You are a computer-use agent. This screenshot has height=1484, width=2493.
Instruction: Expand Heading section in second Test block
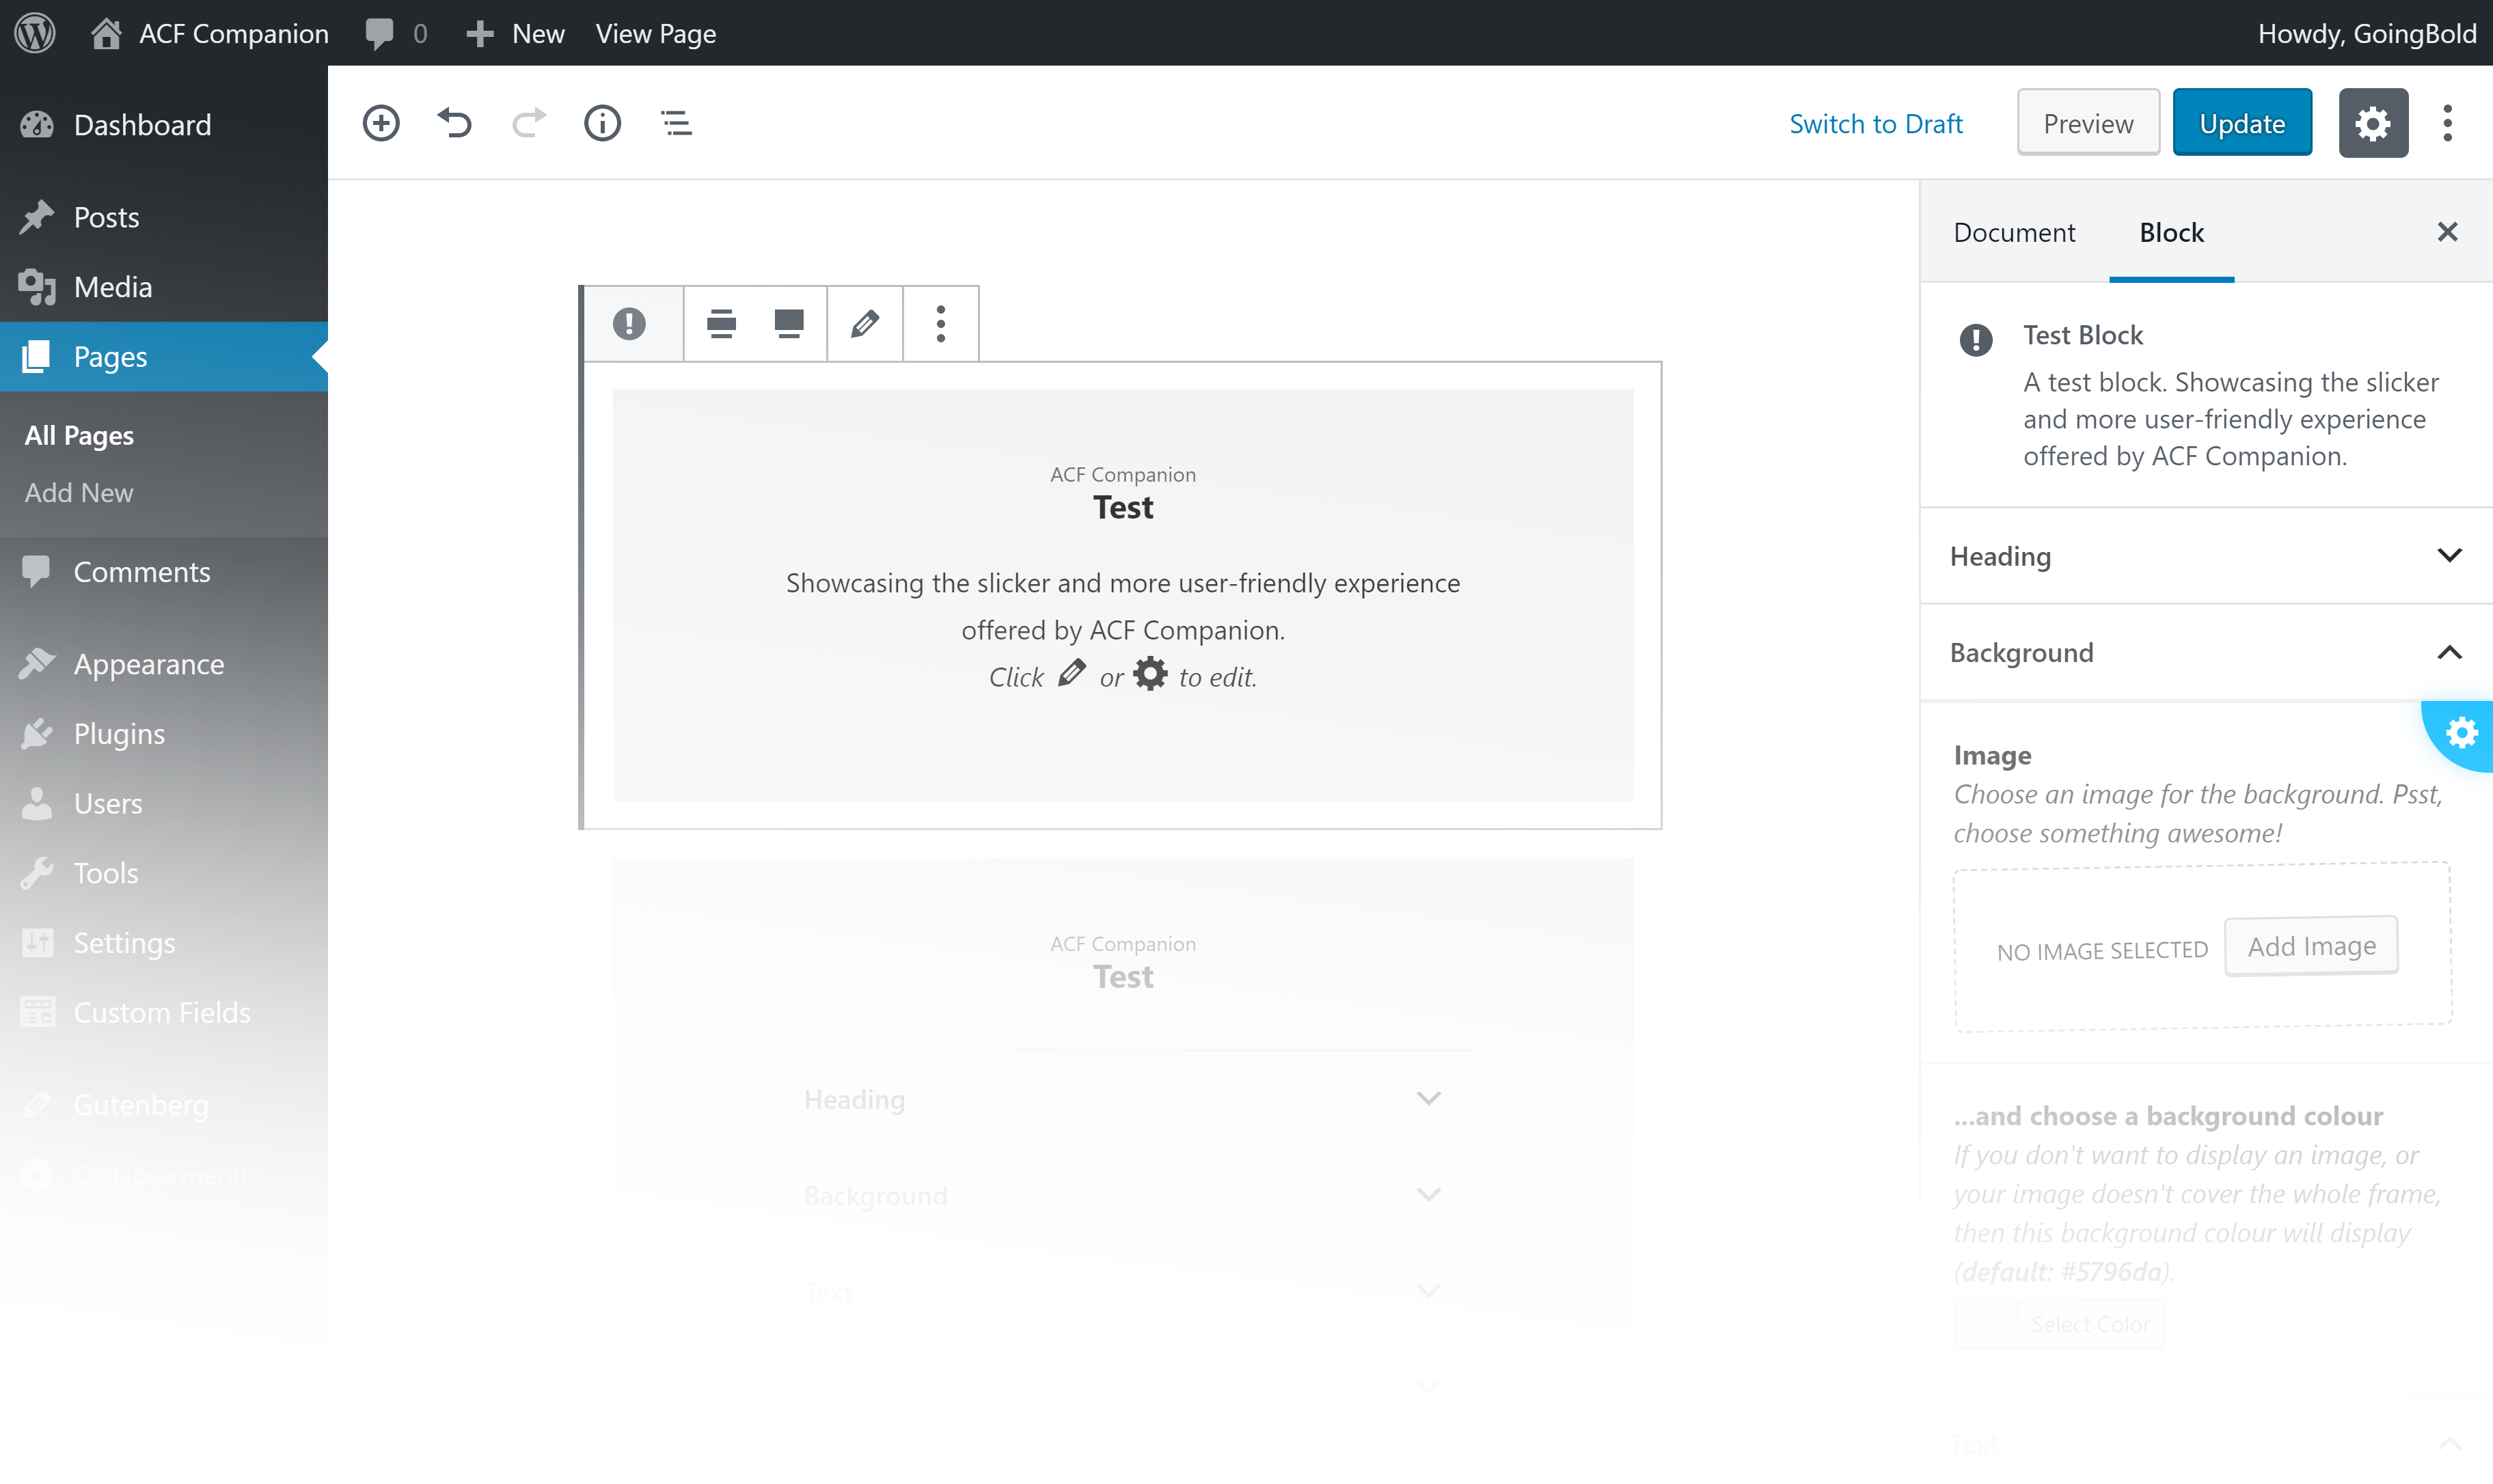(x=1123, y=1099)
